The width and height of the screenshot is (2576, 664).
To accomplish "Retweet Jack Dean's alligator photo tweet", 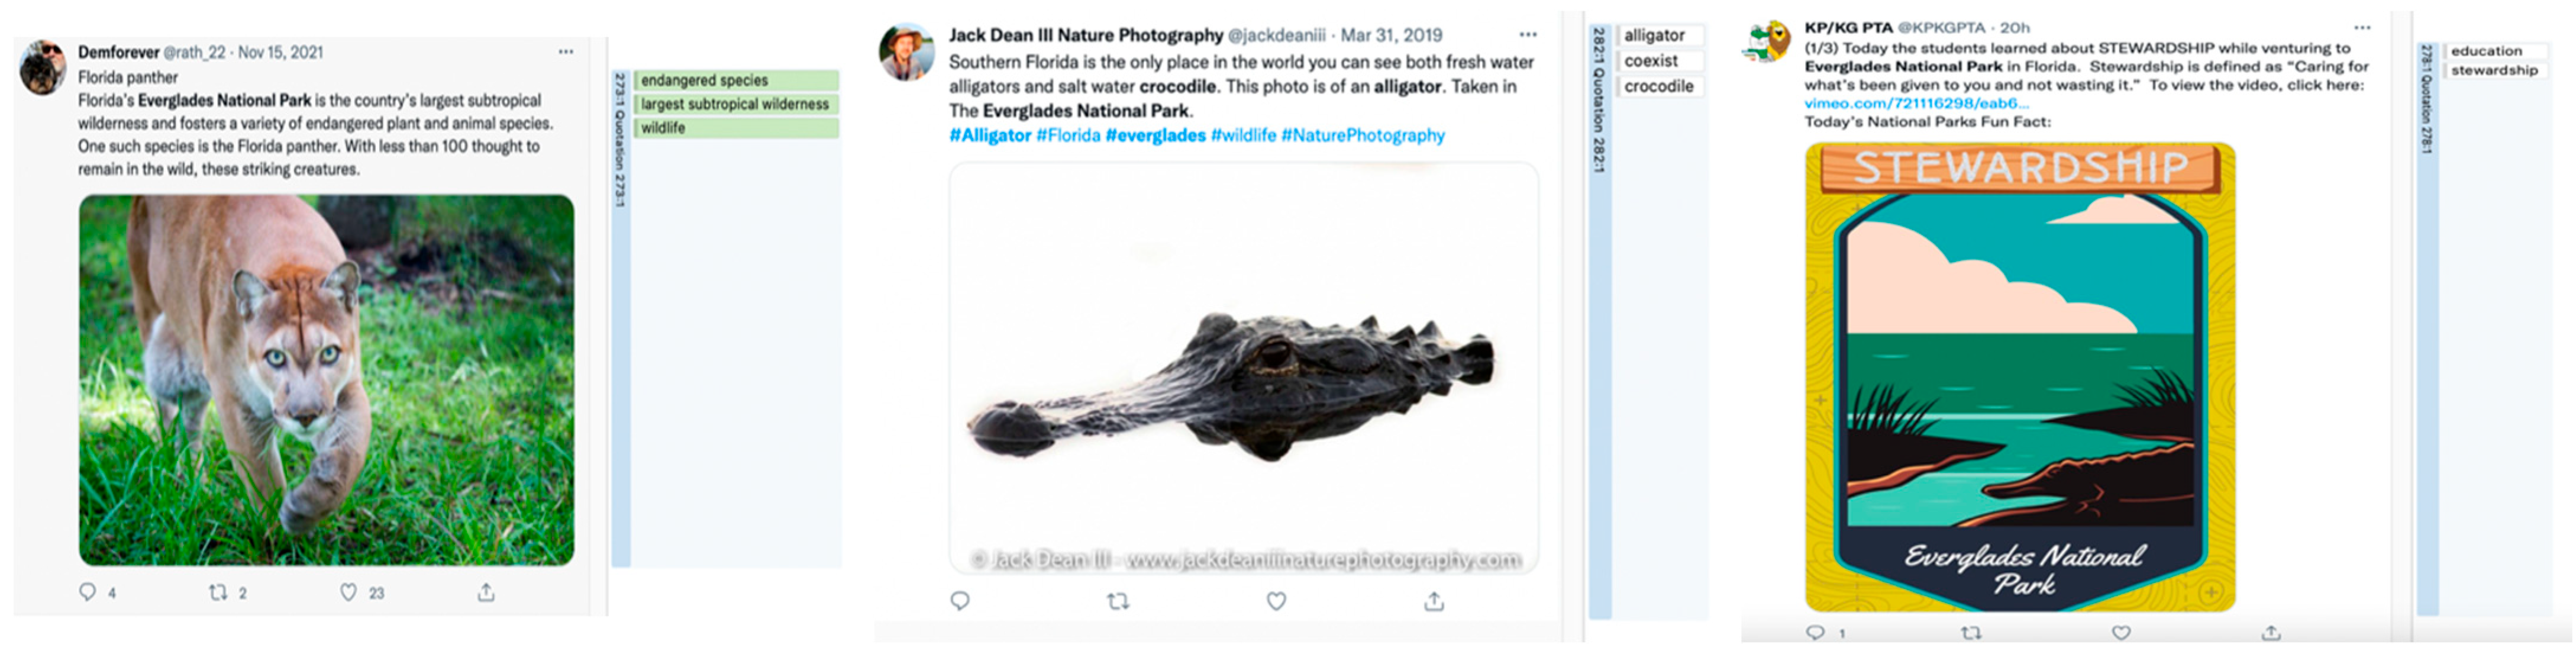I will (1118, 601).
